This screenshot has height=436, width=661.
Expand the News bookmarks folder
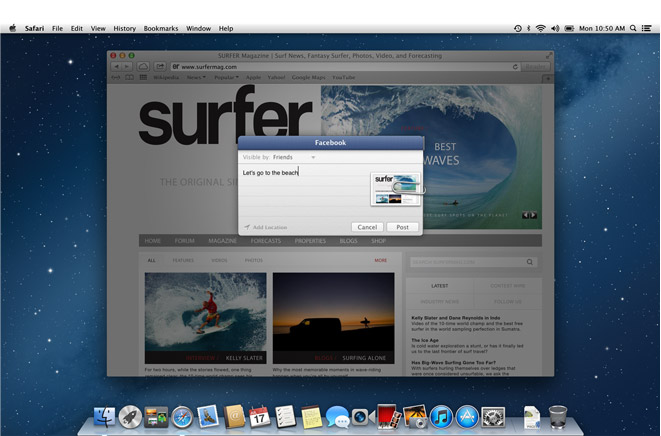click(x=196, y=78)
